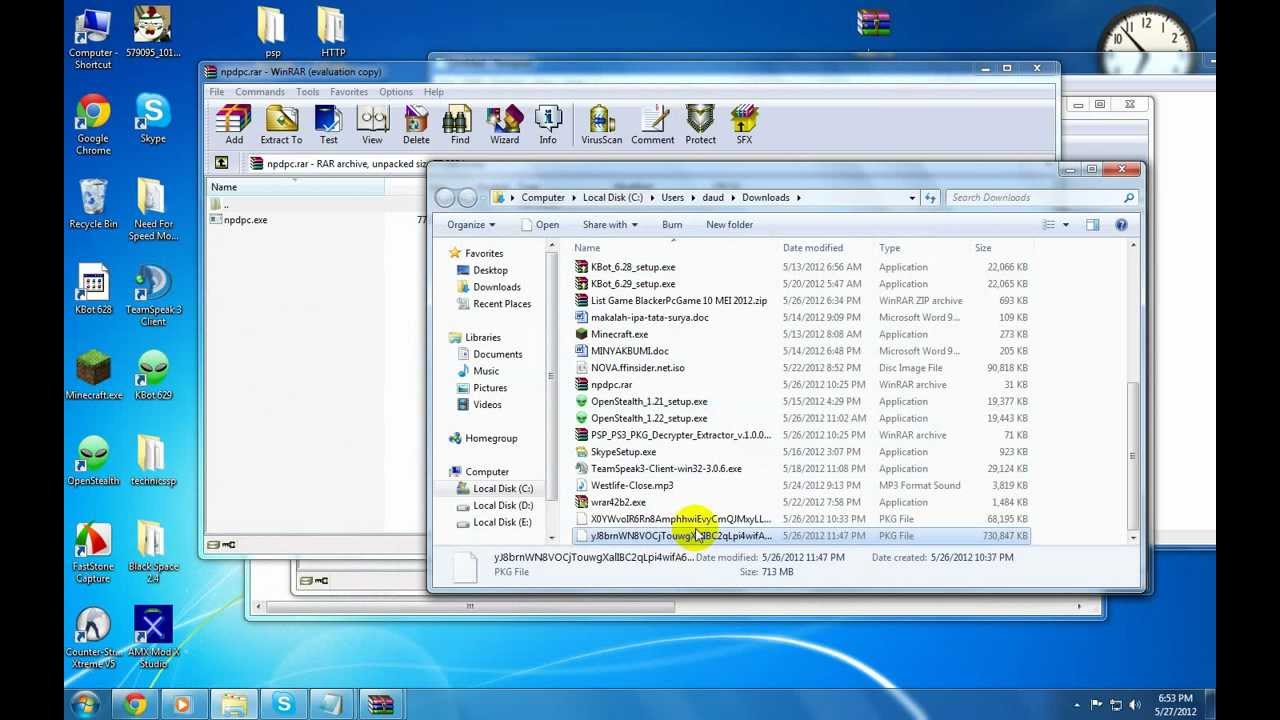1280x720 pixels.
Task: Select Downloads under Favorites
Action: pos(497,287)
